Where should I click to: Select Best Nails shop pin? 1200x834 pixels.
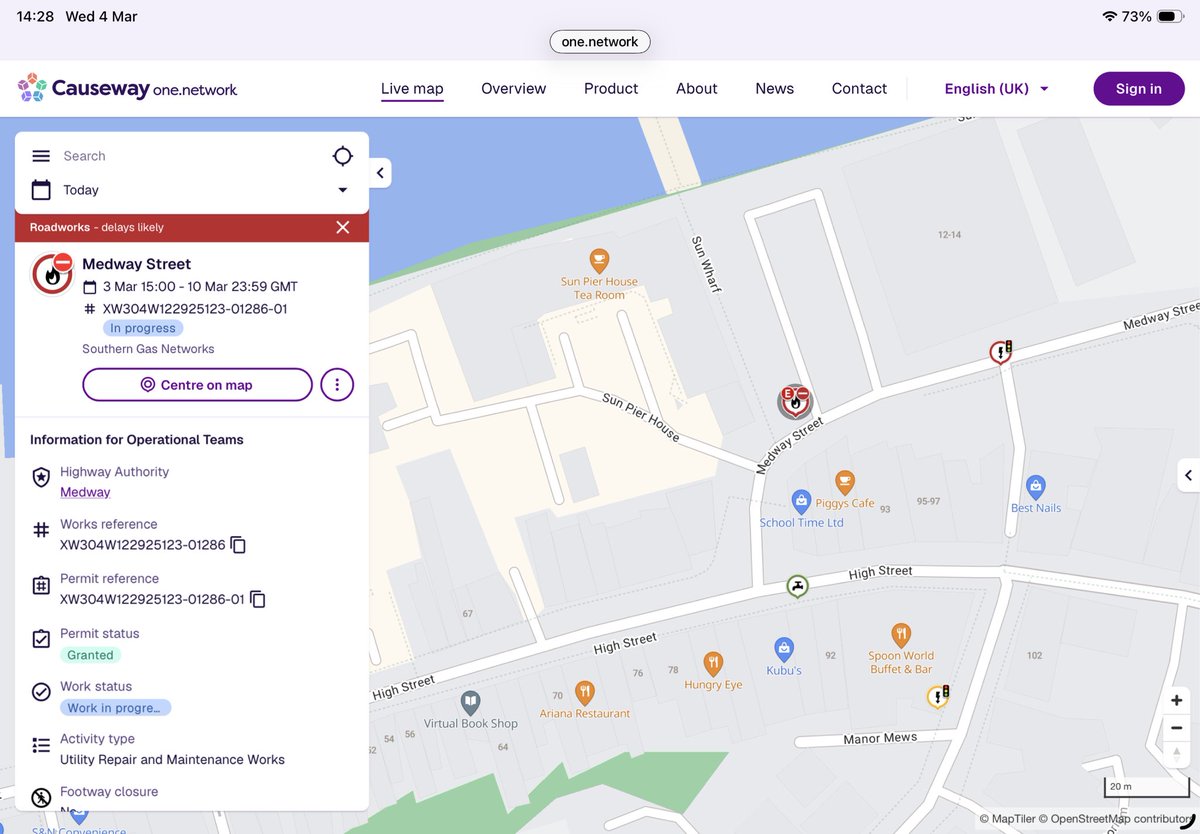point(1036,487)
